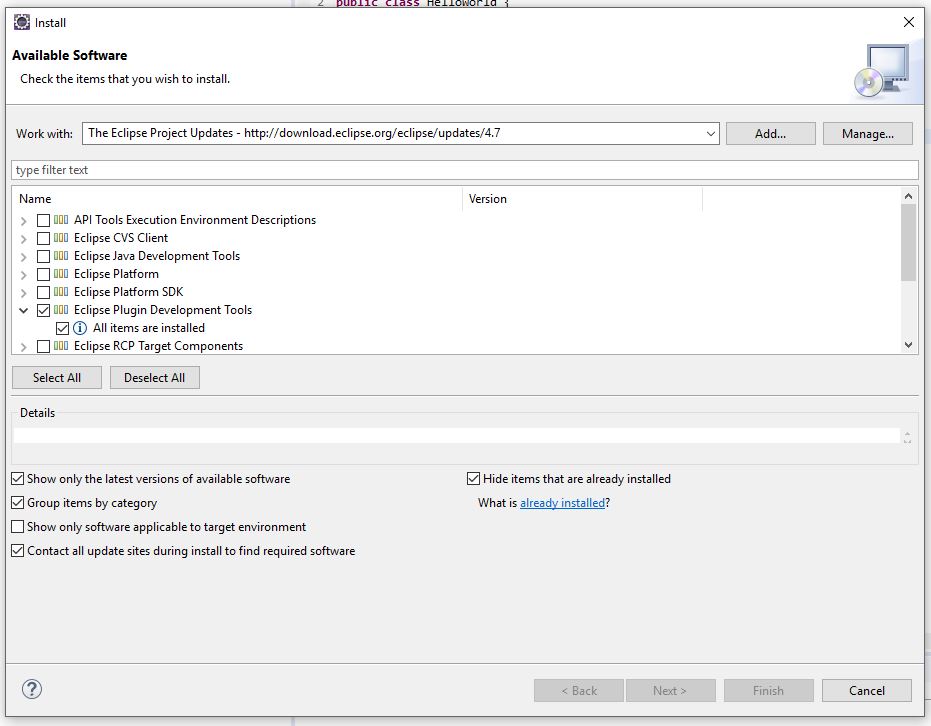Viewport: 931px width, 726px height.
Task: Click the Name column header
Action: [x=238, y=199]
